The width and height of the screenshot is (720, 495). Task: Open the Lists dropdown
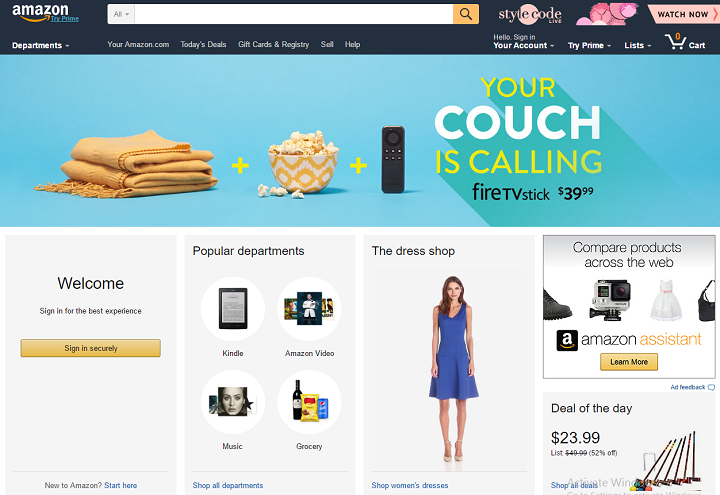[x=638, y=45]
